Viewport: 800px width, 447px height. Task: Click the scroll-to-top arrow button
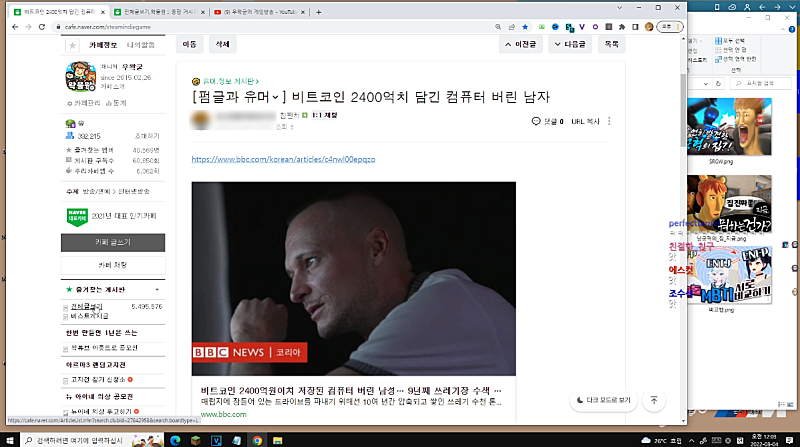(x=654, y=401)
